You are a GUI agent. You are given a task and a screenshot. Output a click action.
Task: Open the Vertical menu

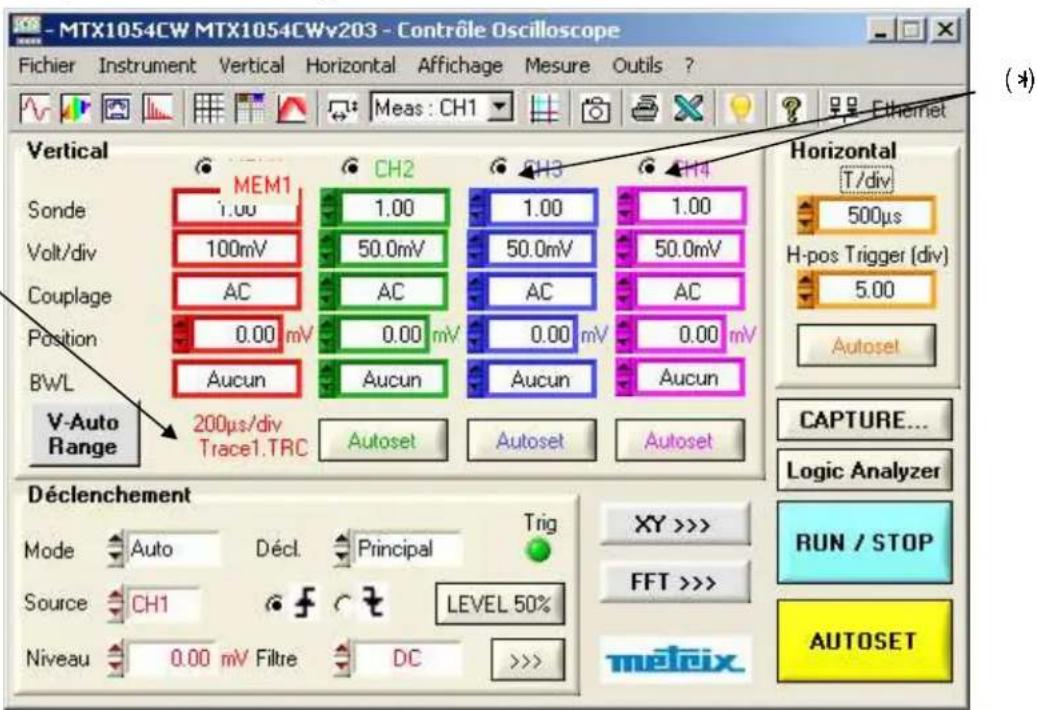pos(252,66)
